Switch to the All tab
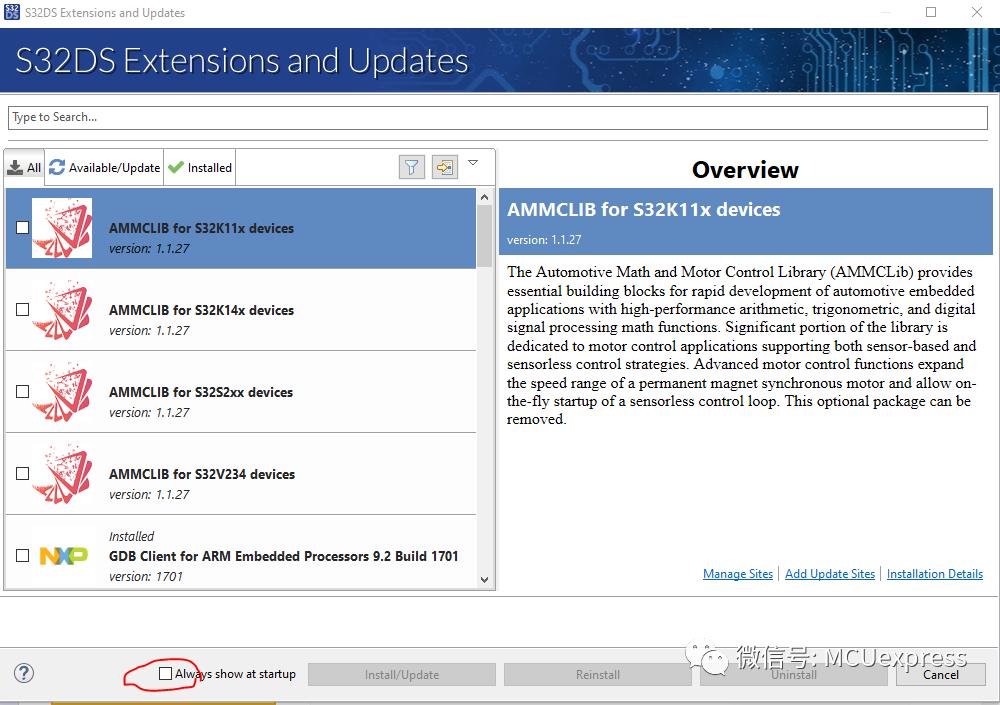 tap(24, 168)
